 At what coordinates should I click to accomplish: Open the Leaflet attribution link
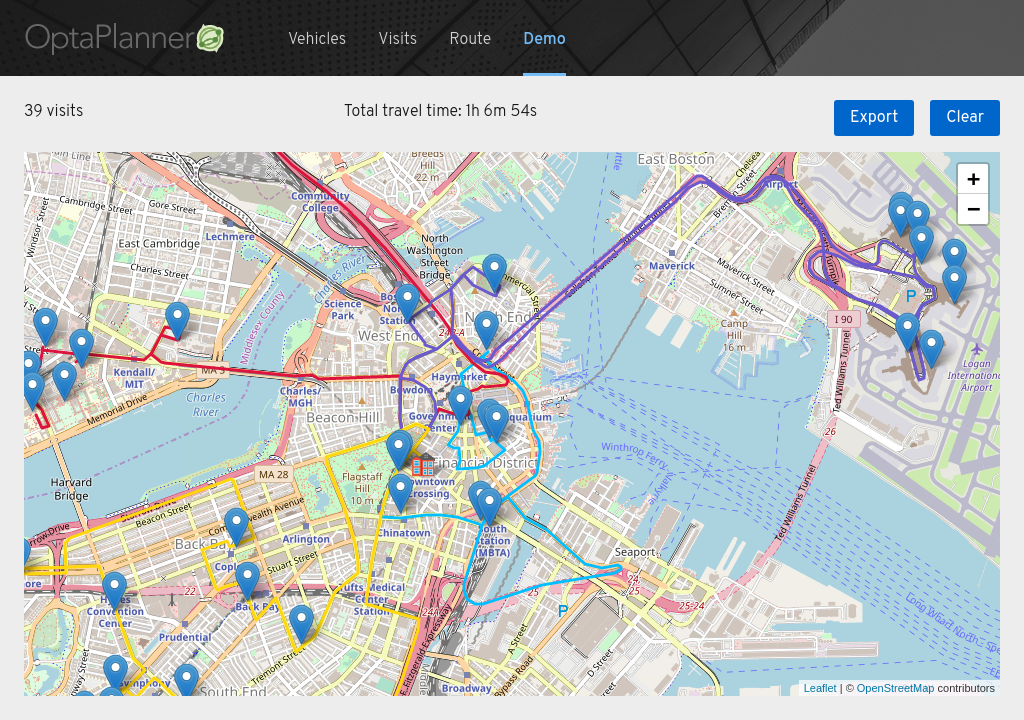[x=820, y=688]
